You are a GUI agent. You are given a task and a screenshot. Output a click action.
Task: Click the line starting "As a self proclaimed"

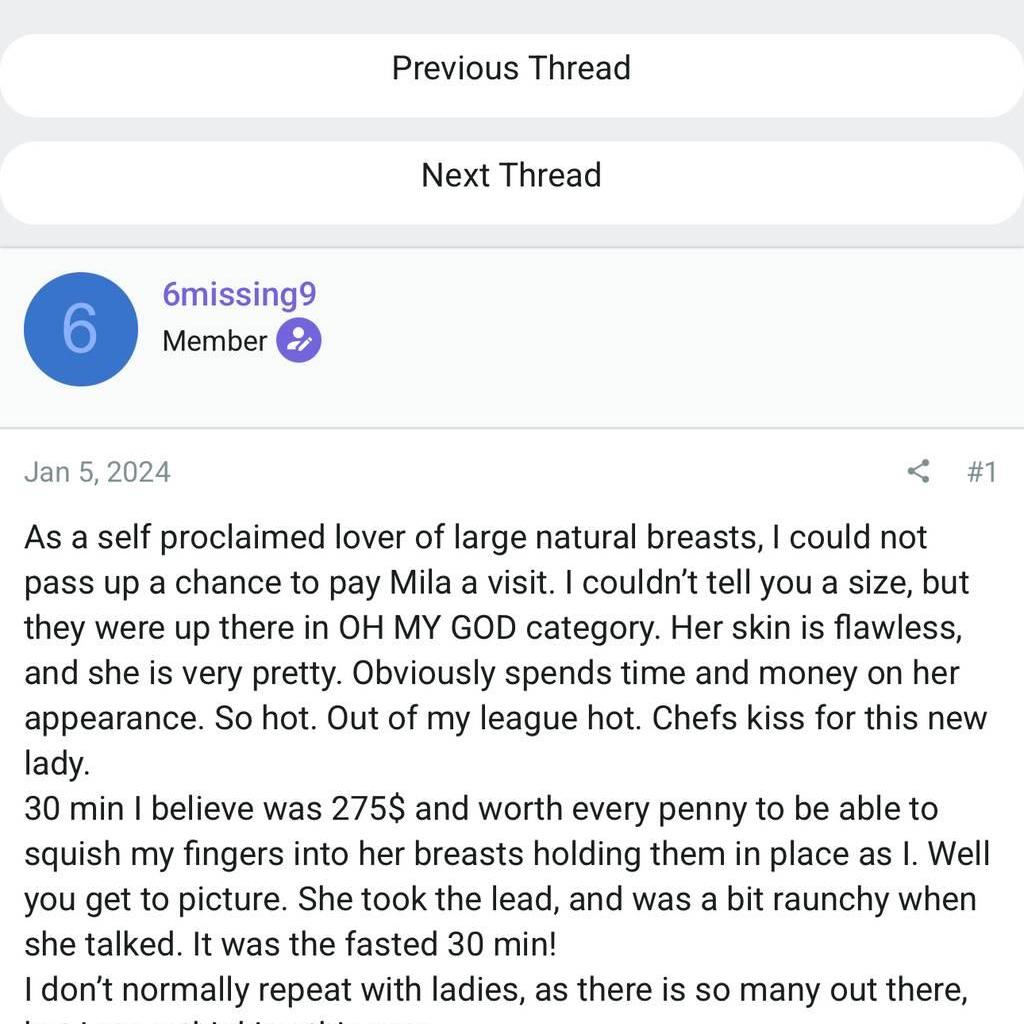[476, 537]
